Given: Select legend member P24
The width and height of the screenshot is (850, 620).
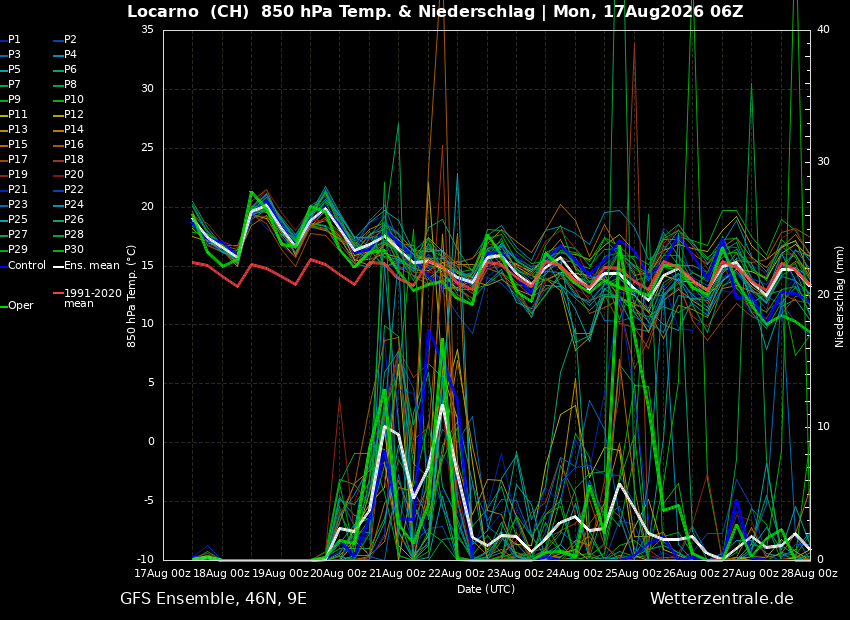Looking at the screenshot, I should (68, 204).
